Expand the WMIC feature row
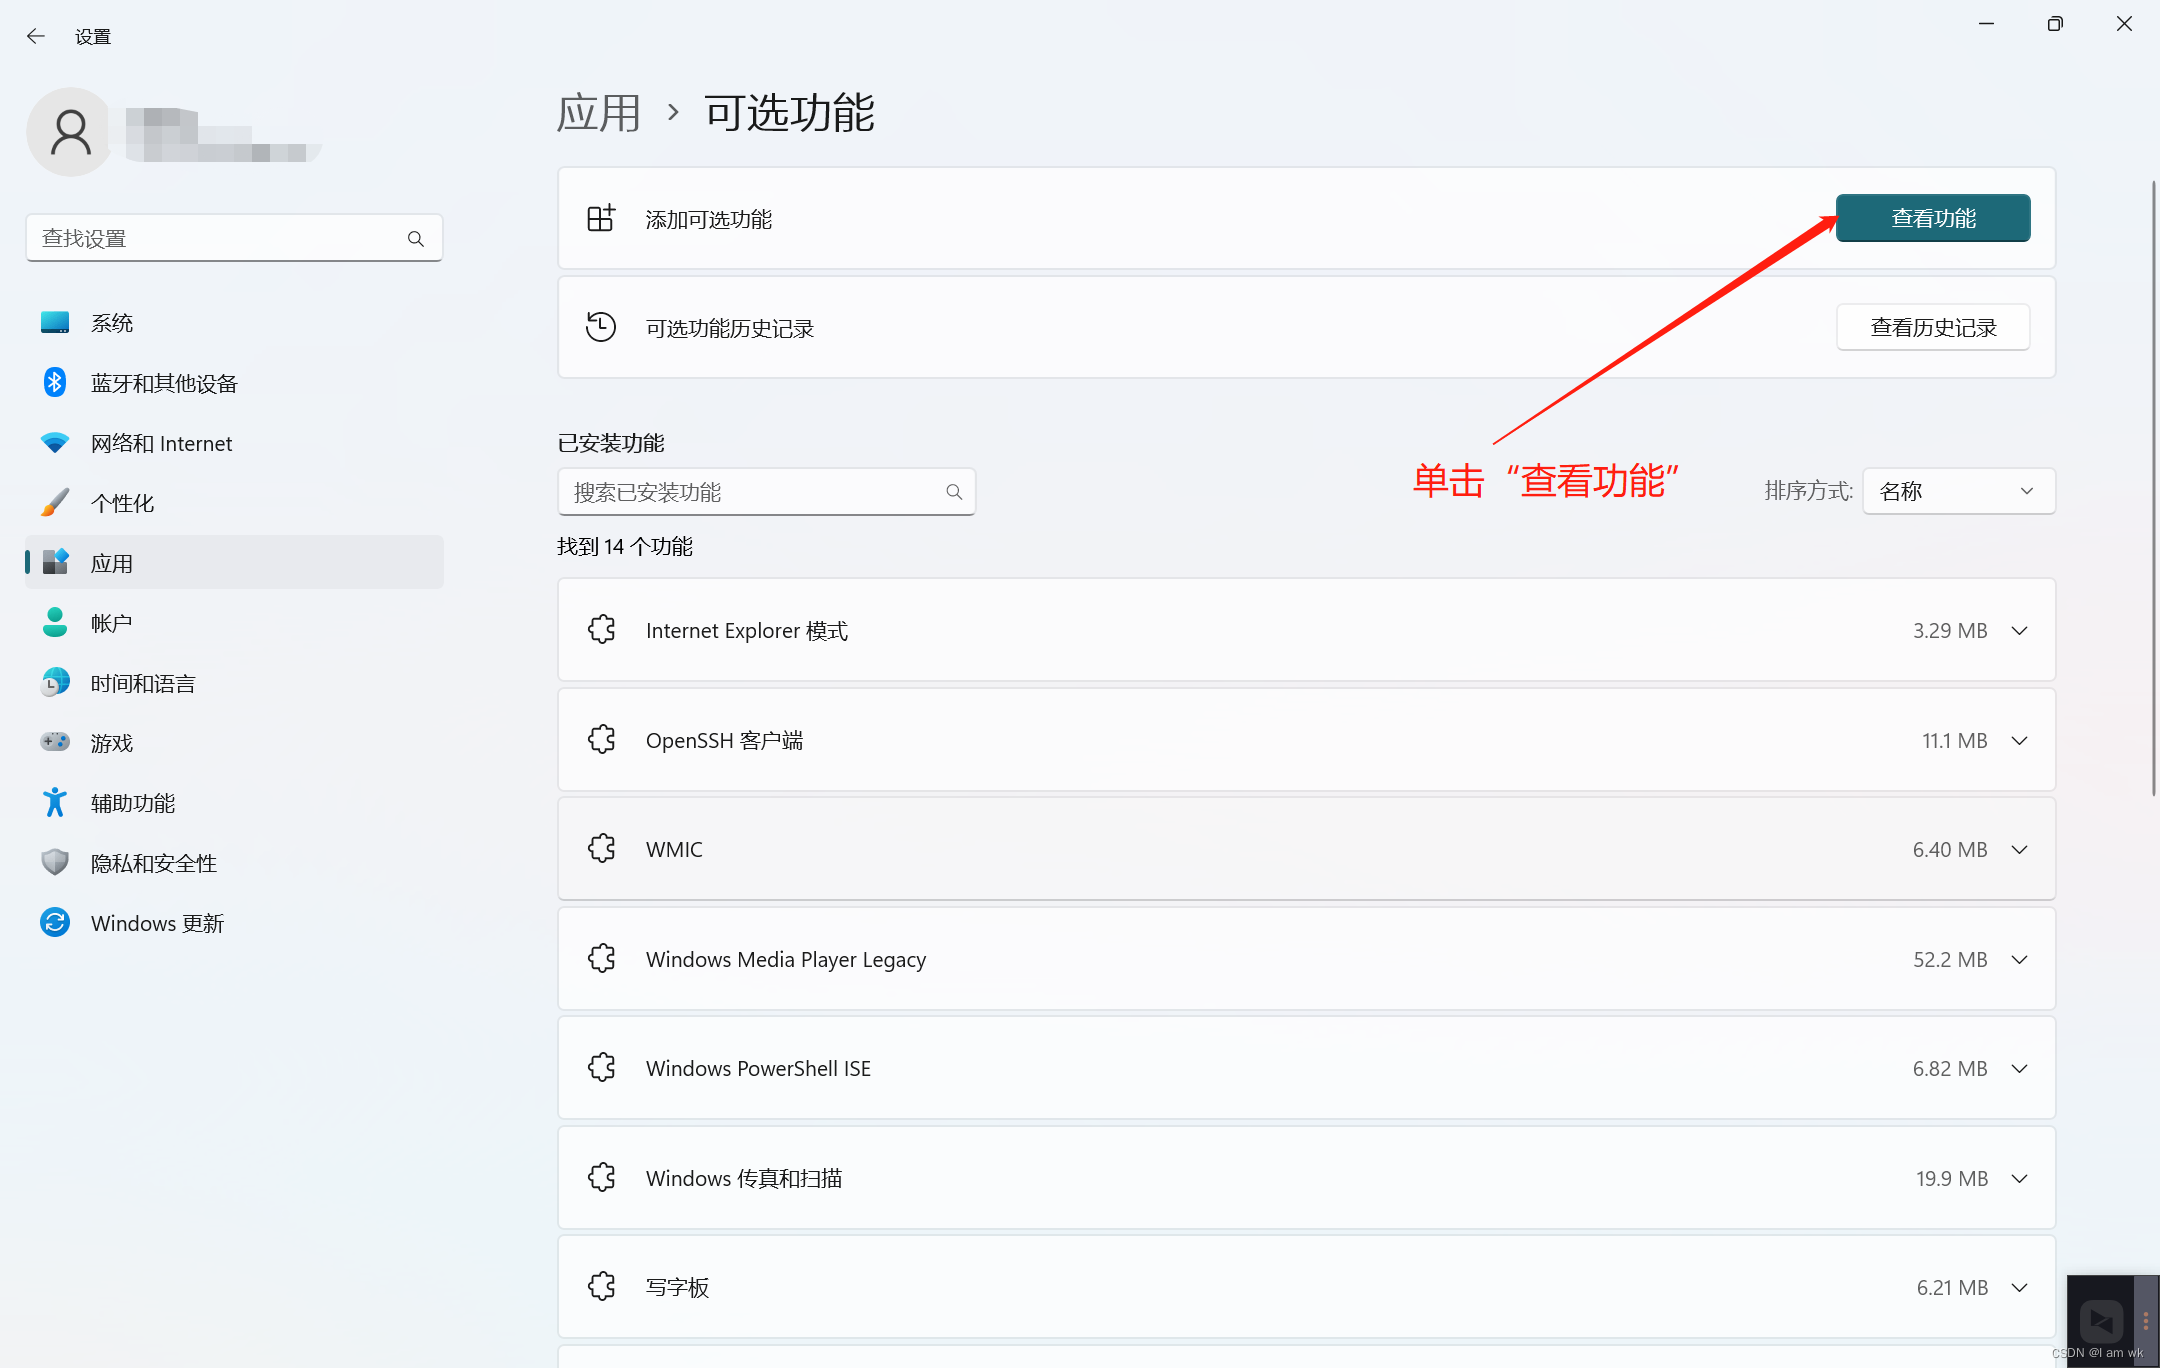 pyautogui.click(x=2019, y=850)
